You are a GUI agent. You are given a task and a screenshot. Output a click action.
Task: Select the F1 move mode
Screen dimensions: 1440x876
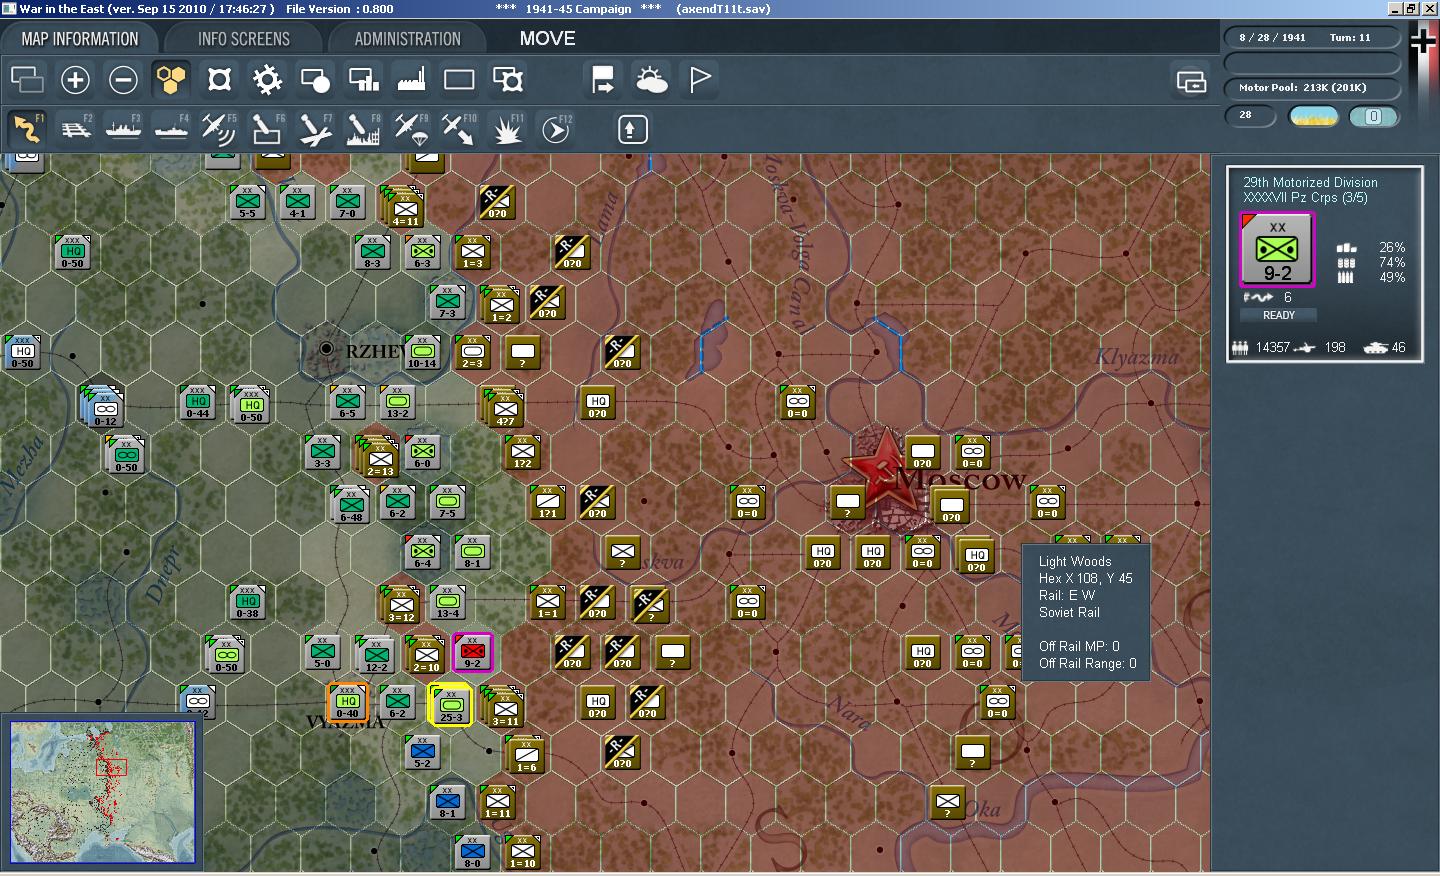point(27,129)
